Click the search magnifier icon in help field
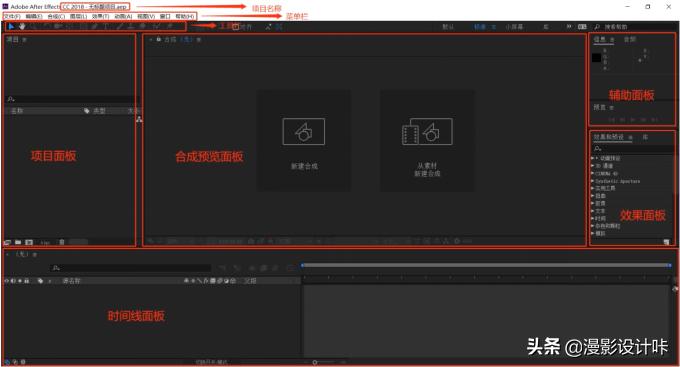680x367 pixels. click(x=597, y=27)
